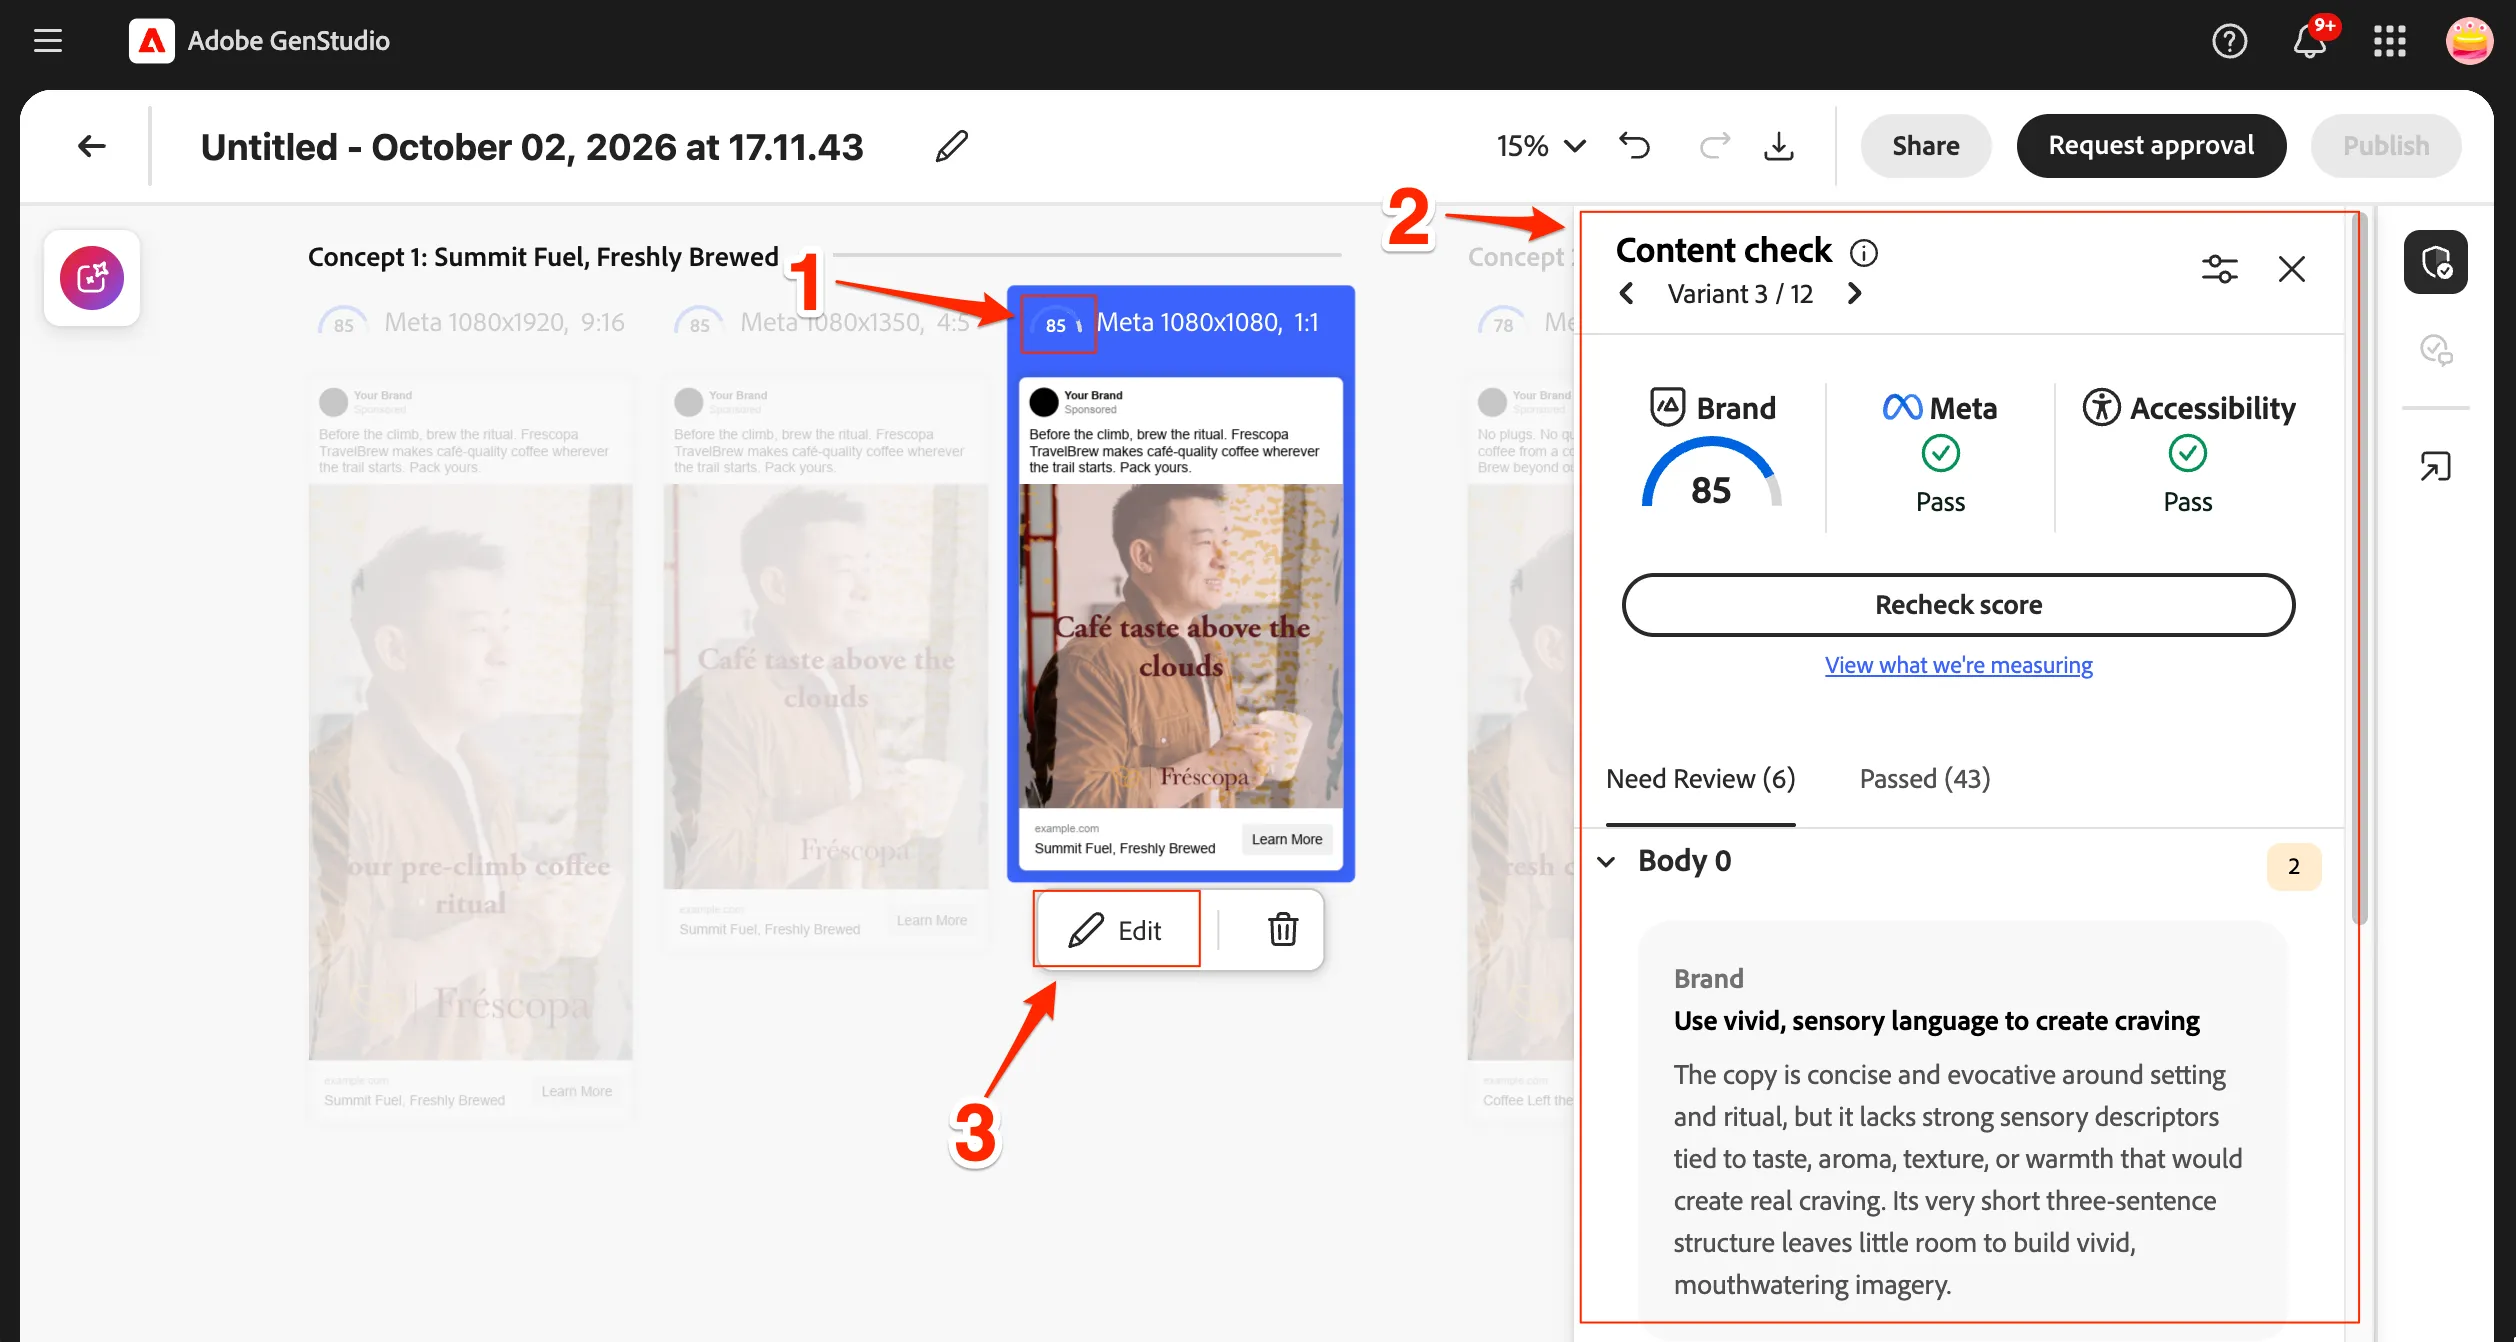
Task: Open the apps grid switcher
Action: 2389,41
